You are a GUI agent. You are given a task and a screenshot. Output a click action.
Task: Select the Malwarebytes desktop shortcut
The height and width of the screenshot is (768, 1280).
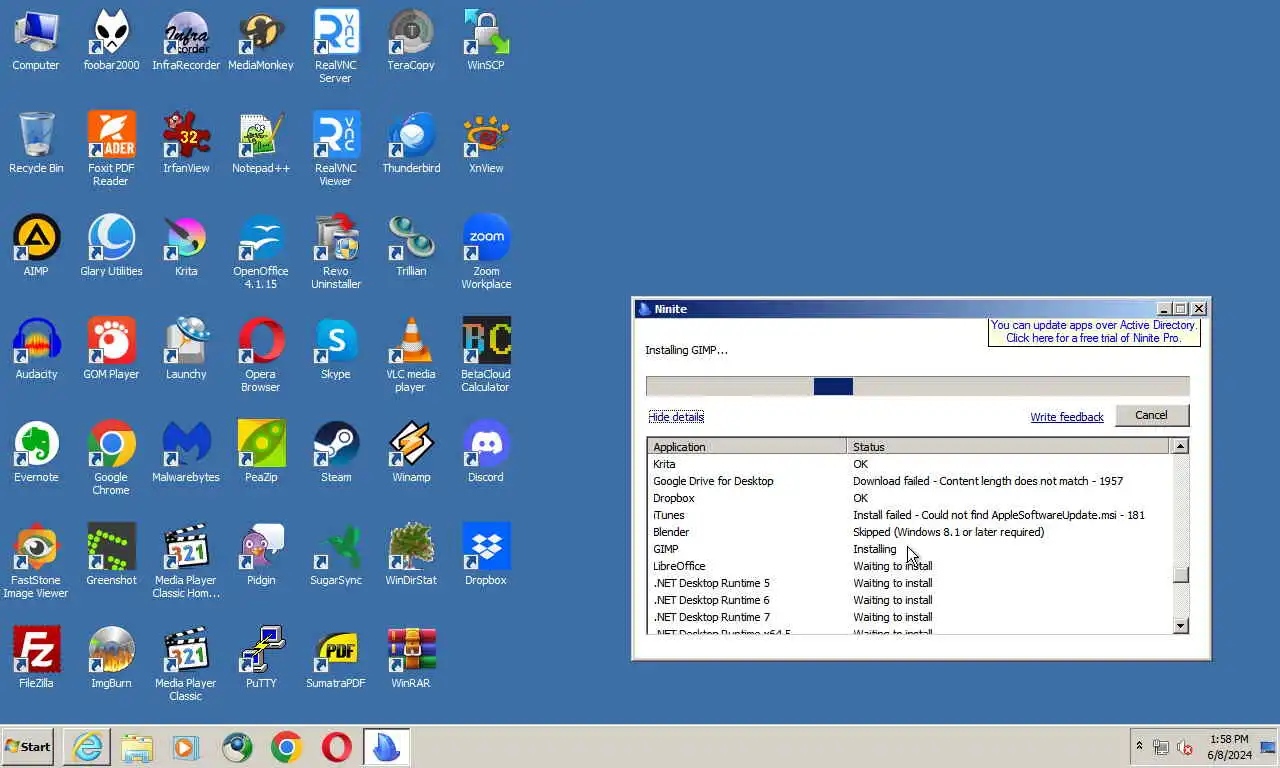click(x=186, y=453)
